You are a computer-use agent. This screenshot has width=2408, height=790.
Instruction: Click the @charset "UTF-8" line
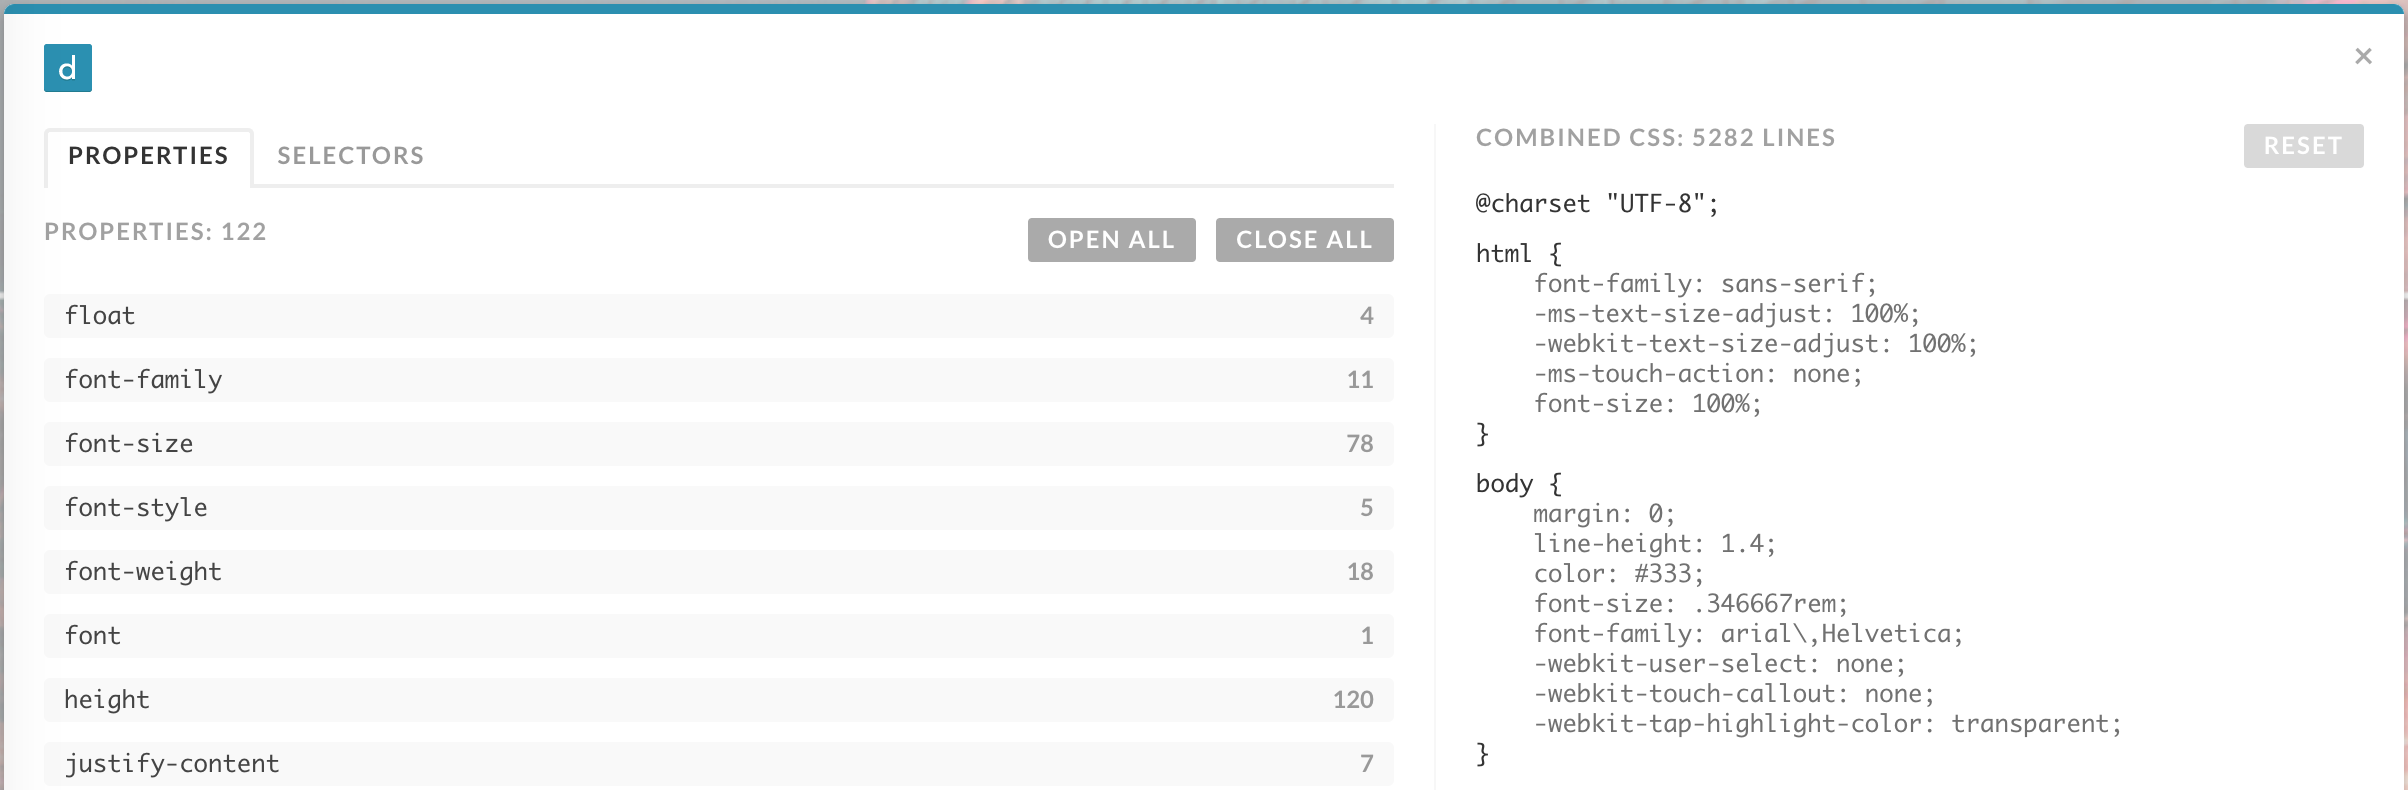1596,204
